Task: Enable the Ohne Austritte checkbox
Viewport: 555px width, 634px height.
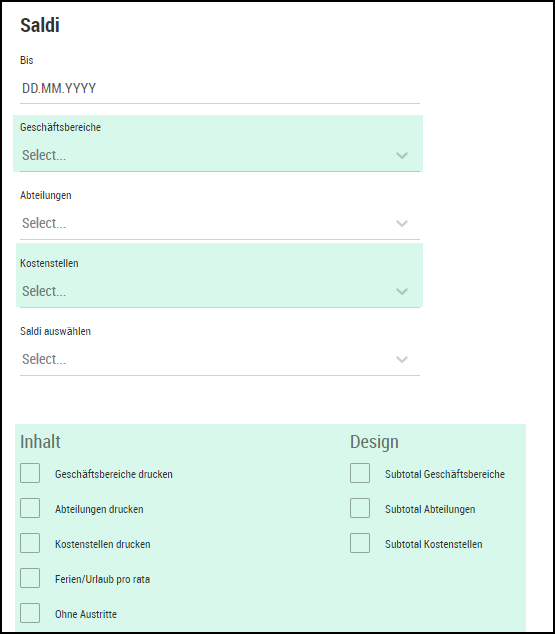Action: coord(30,613)
